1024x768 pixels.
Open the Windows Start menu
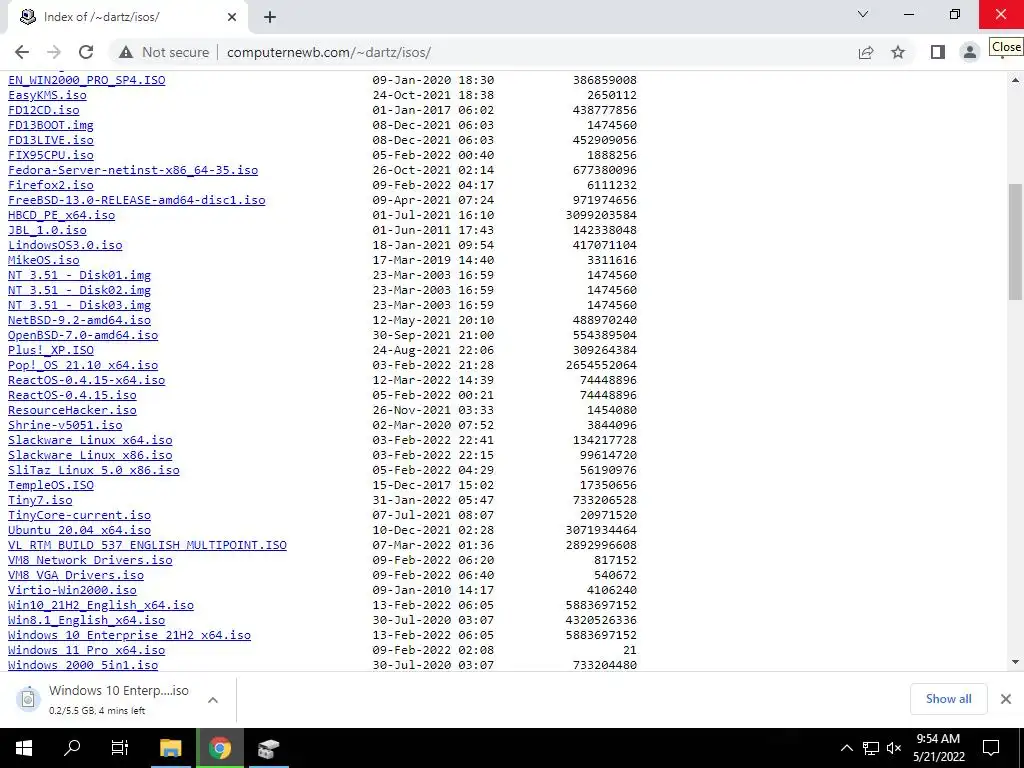pos(24,748)
